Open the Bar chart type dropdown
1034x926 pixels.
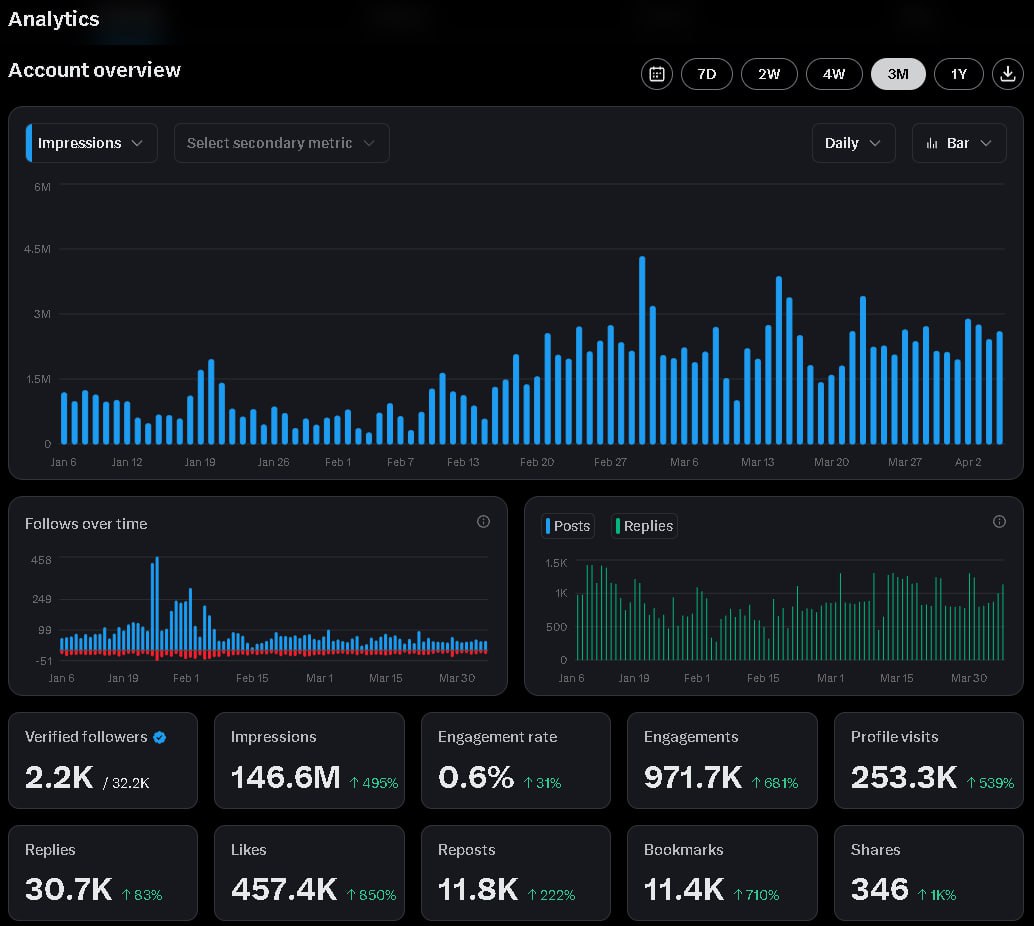pos(959,143)
